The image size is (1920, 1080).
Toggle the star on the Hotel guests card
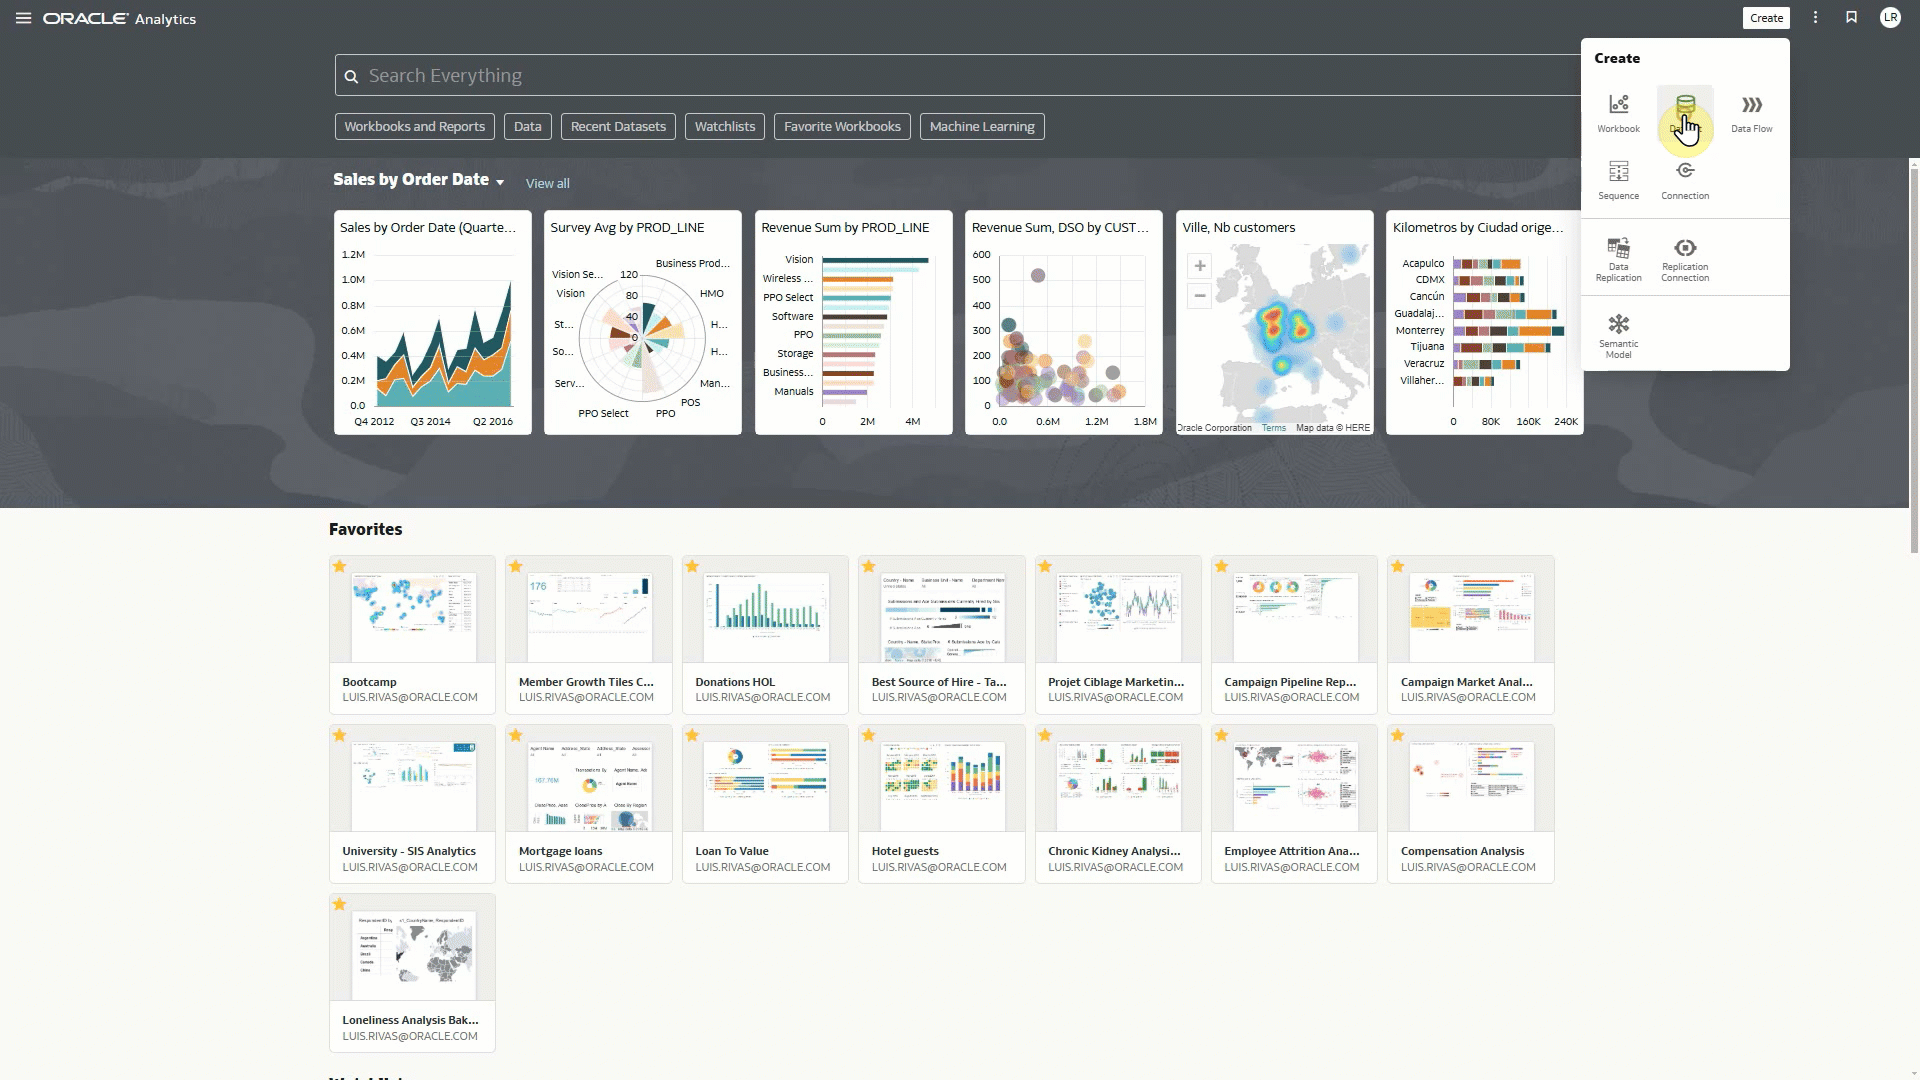click(x=869, y=736)
